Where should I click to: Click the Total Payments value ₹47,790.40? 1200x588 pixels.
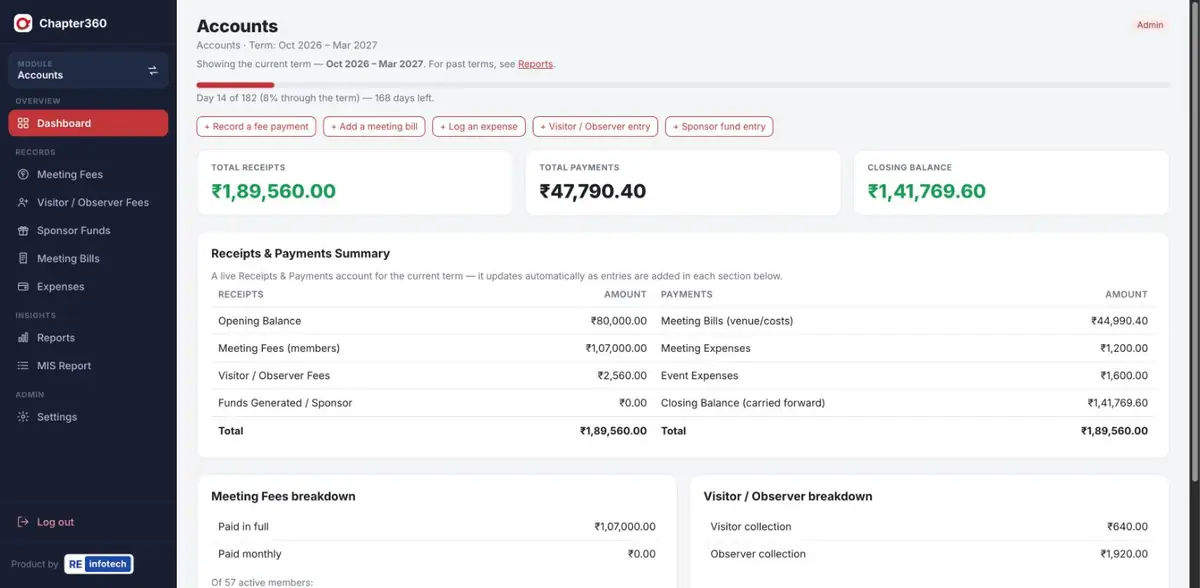pyautogui.click(x=592, y=191)
